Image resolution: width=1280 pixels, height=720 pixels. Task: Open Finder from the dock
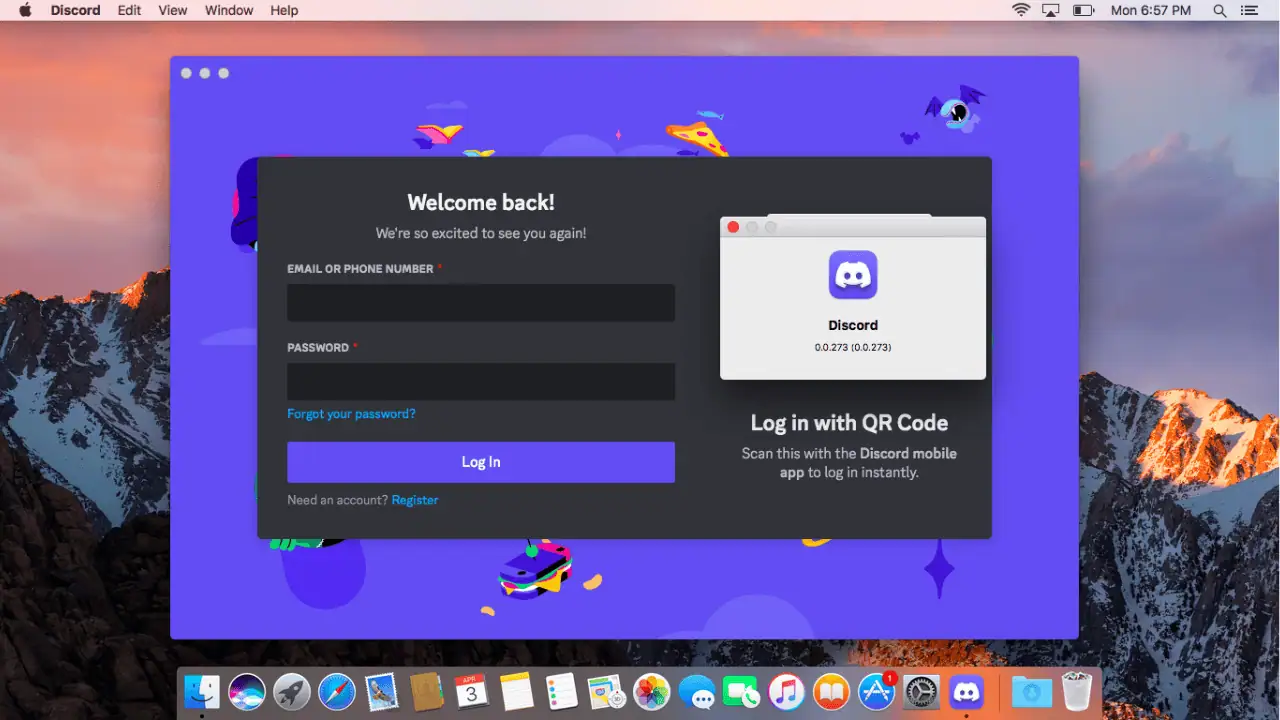(x=202, y=691)
